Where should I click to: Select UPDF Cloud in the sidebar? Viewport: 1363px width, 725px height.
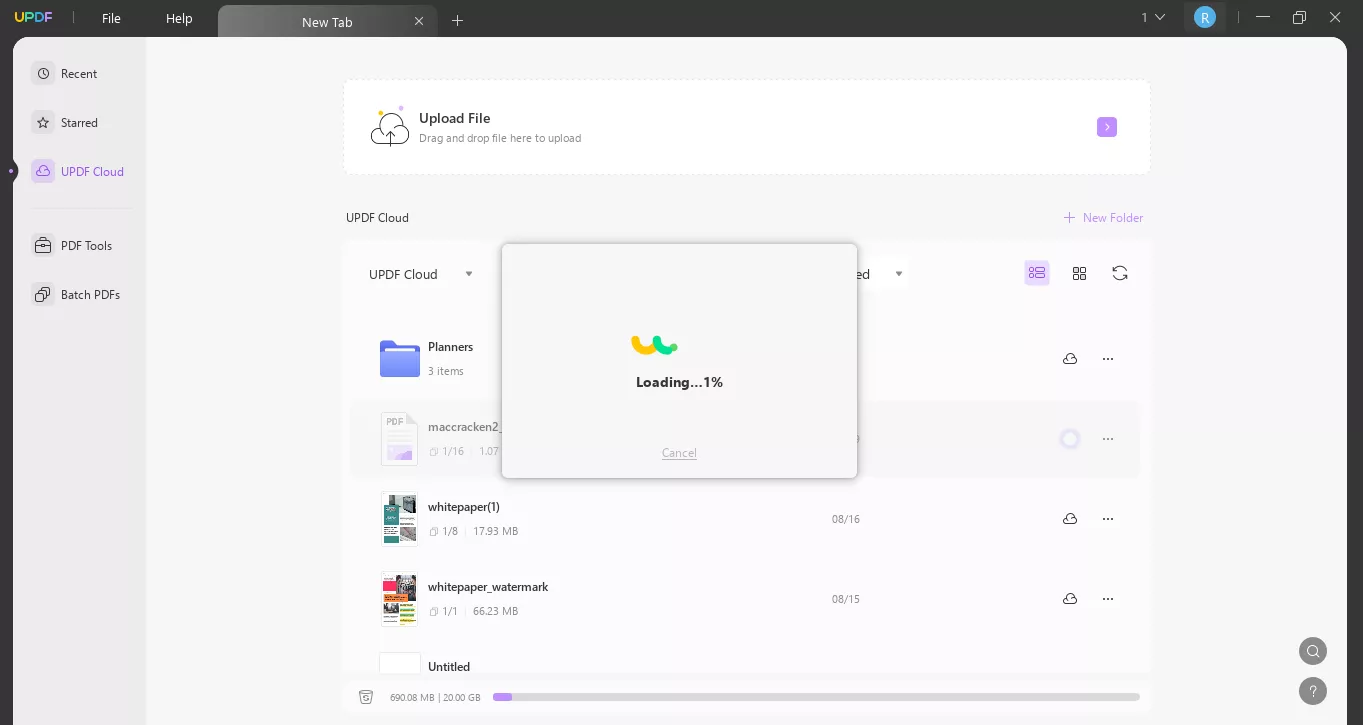[x=78, y=172]
